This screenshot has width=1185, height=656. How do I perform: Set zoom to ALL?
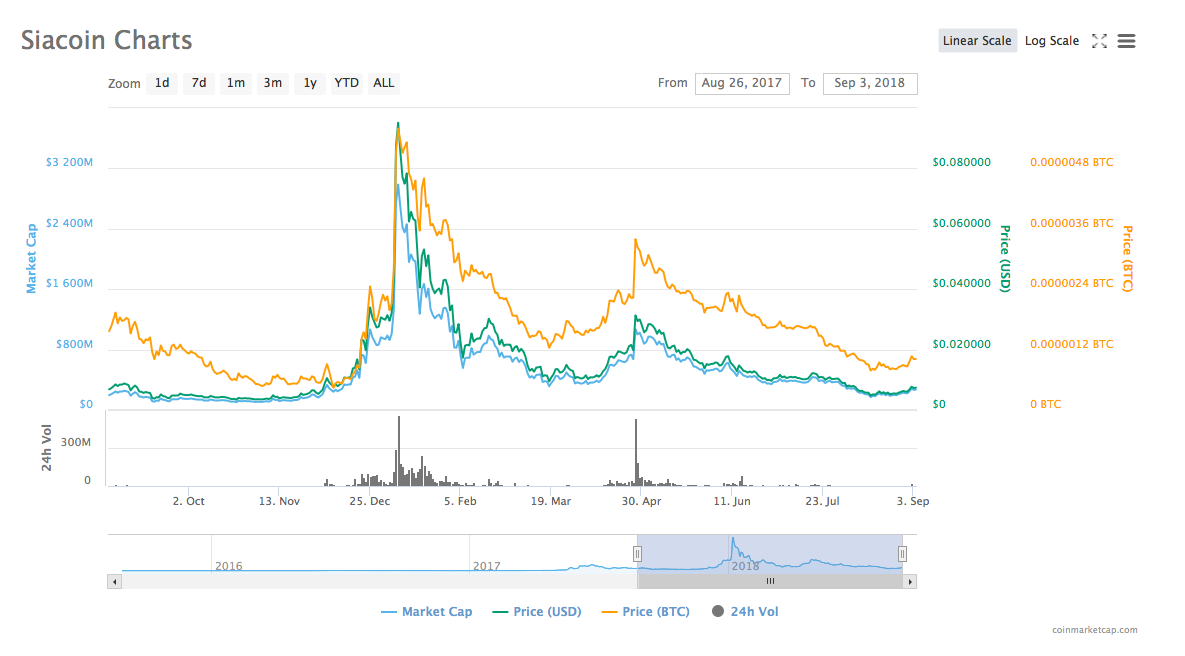(384, 83)
